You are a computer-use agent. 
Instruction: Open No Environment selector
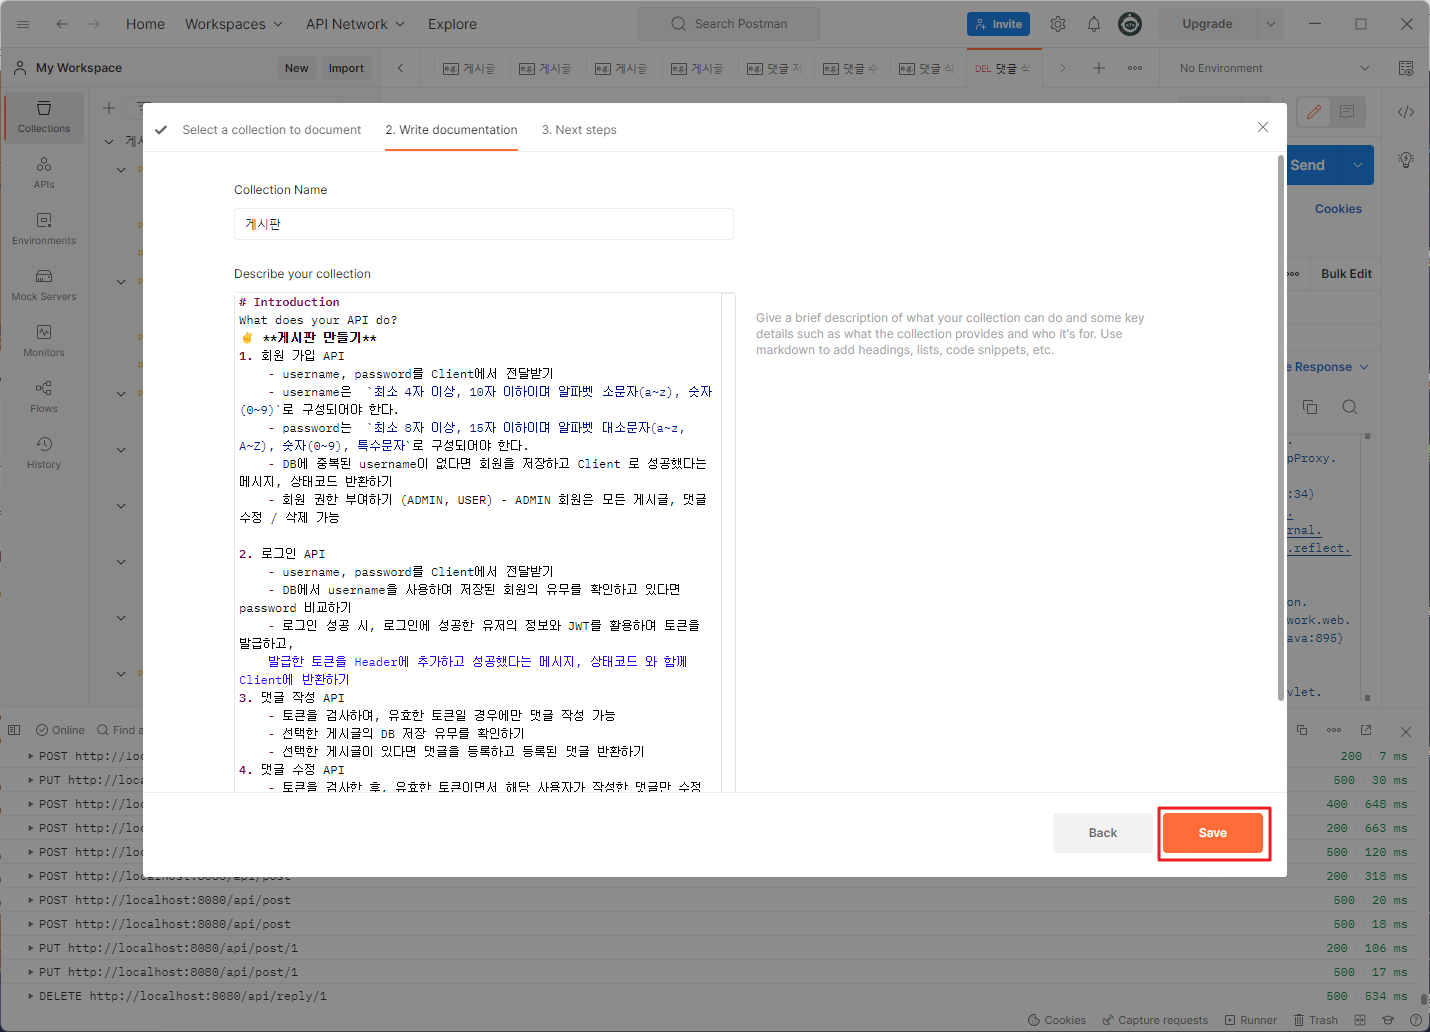[x=1274, y=68]
